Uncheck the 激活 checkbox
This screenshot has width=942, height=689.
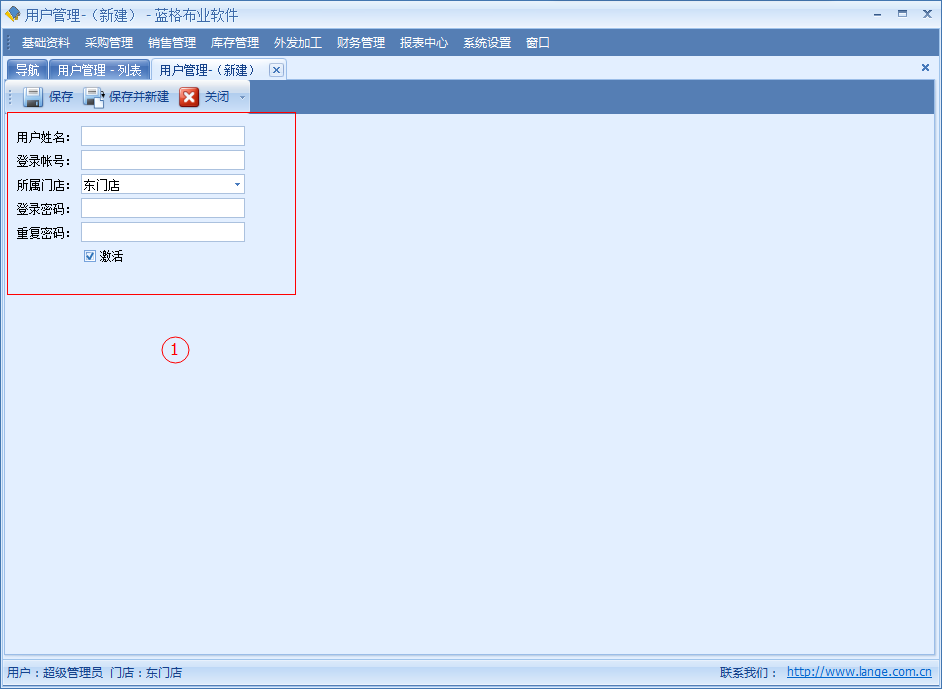tap(90, 256)
